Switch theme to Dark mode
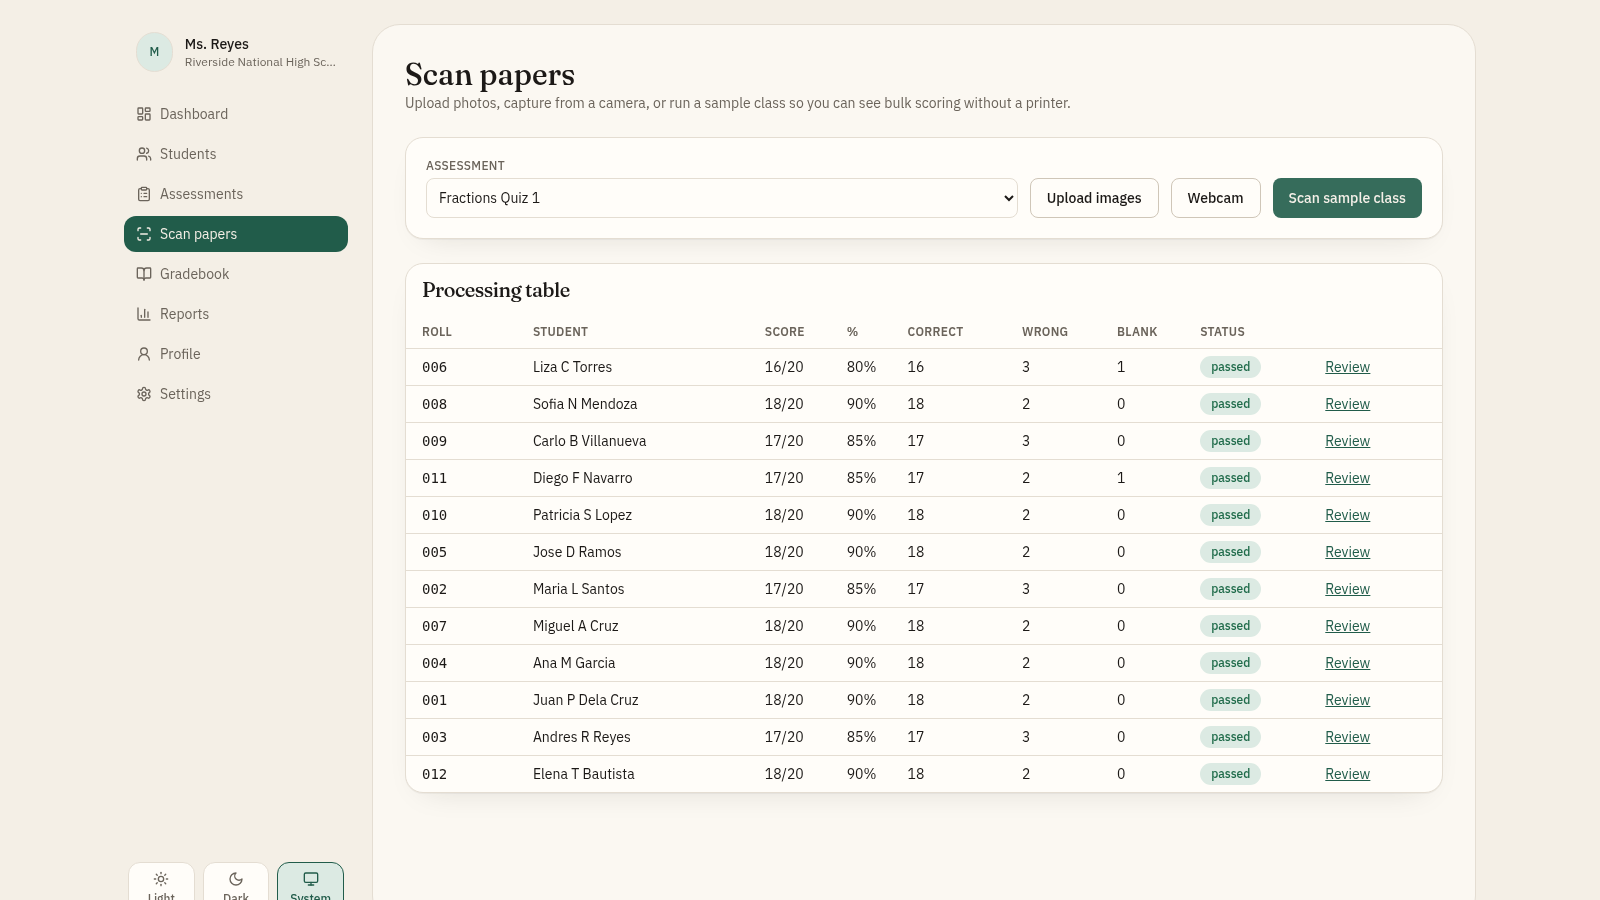 [236, 882]
